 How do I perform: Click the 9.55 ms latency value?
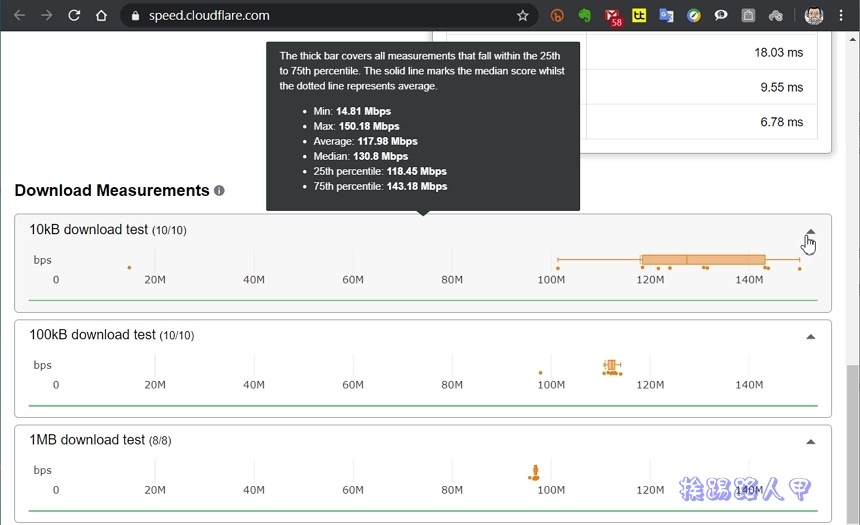[x=782, y=87]
